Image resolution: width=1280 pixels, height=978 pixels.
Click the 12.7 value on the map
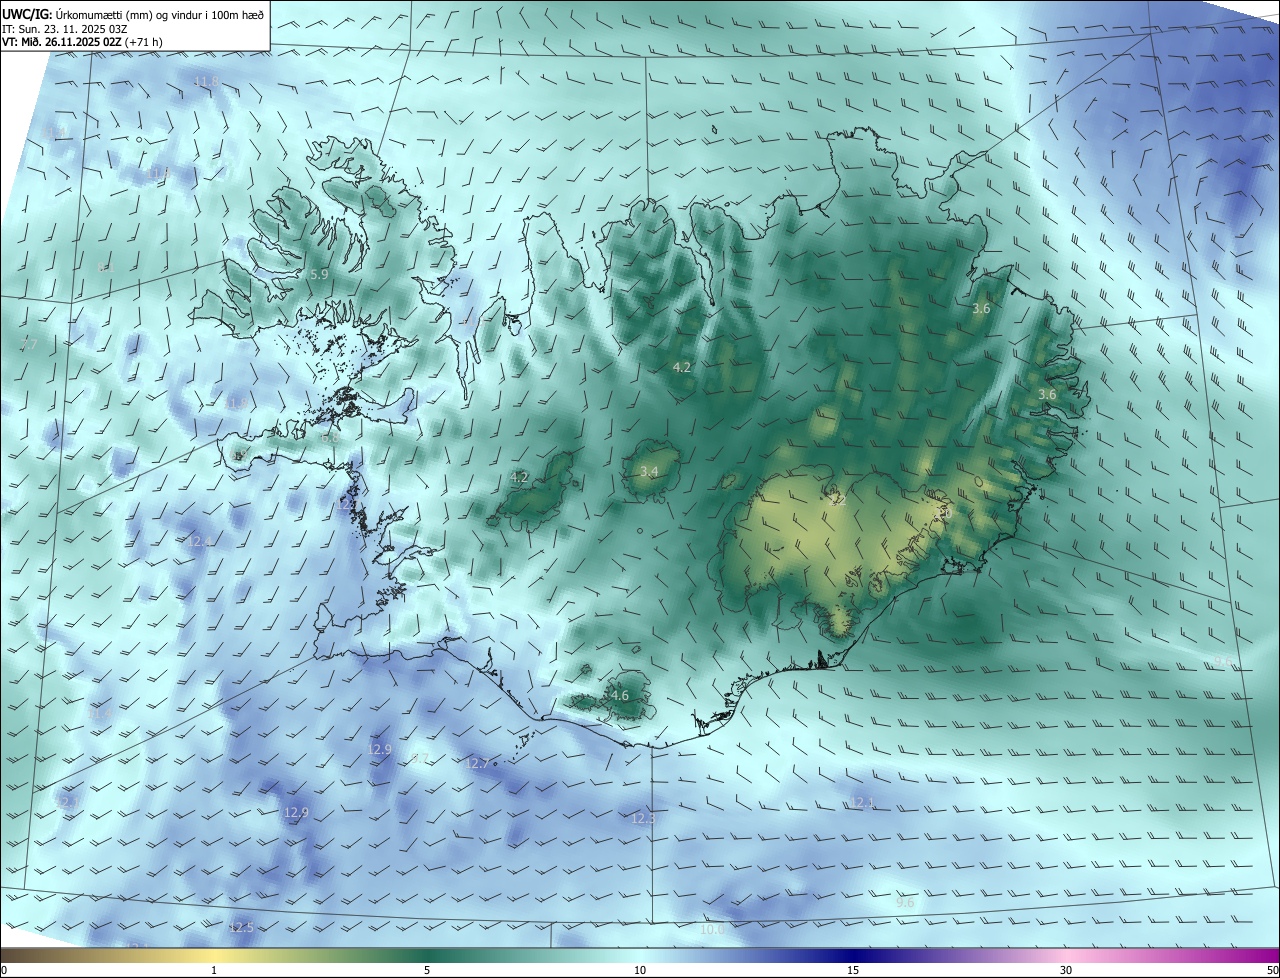point(478,764)
